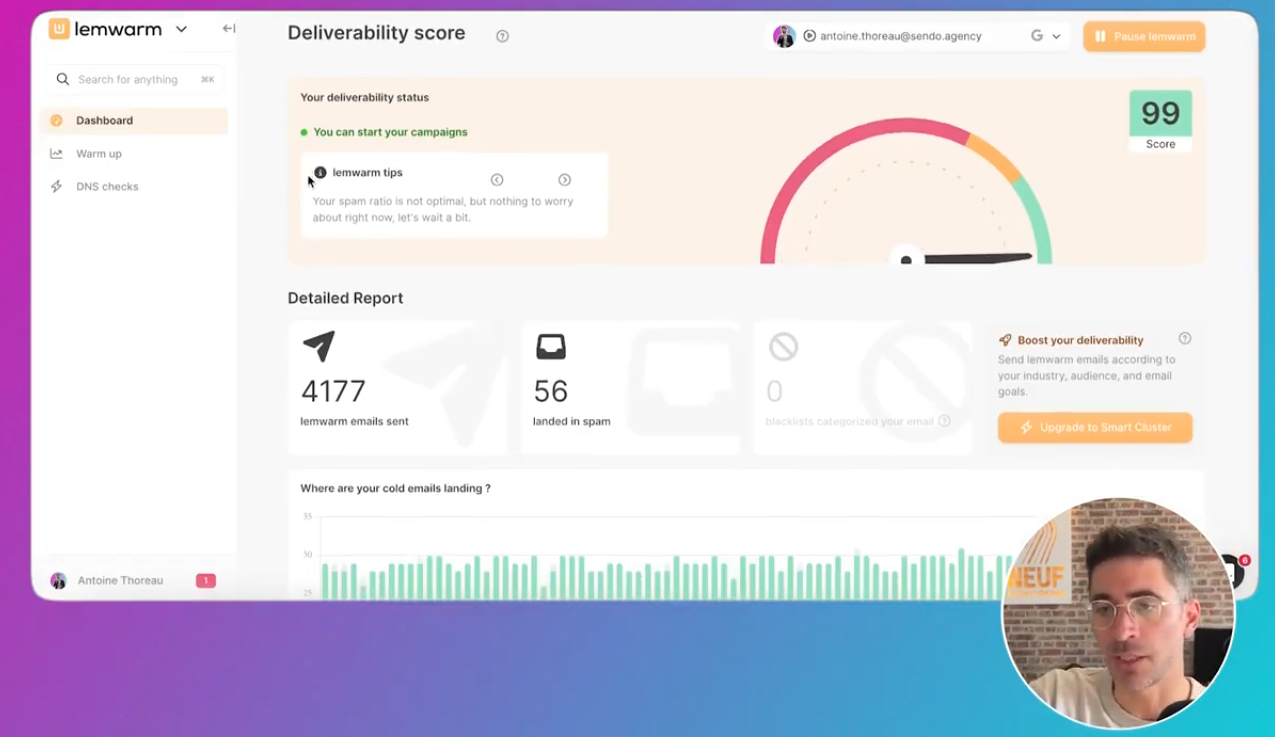The height and width of the screenshot is (737, 1275).
Task: Pause lemwarm with the orange button
Action: pyautogui.click(x=1144, y=37)
